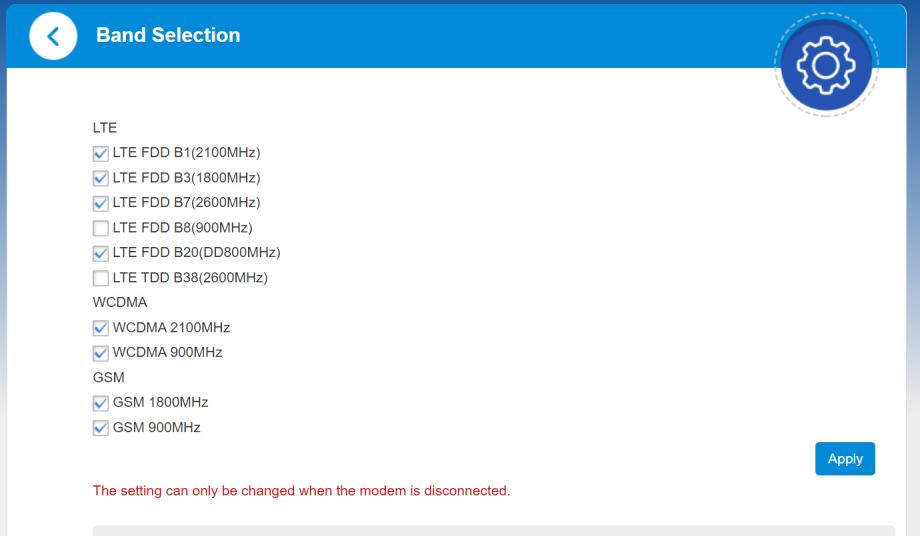Turn off GSM 1800MHz band
Screen dimensions: 920x536
pos(100,403)
